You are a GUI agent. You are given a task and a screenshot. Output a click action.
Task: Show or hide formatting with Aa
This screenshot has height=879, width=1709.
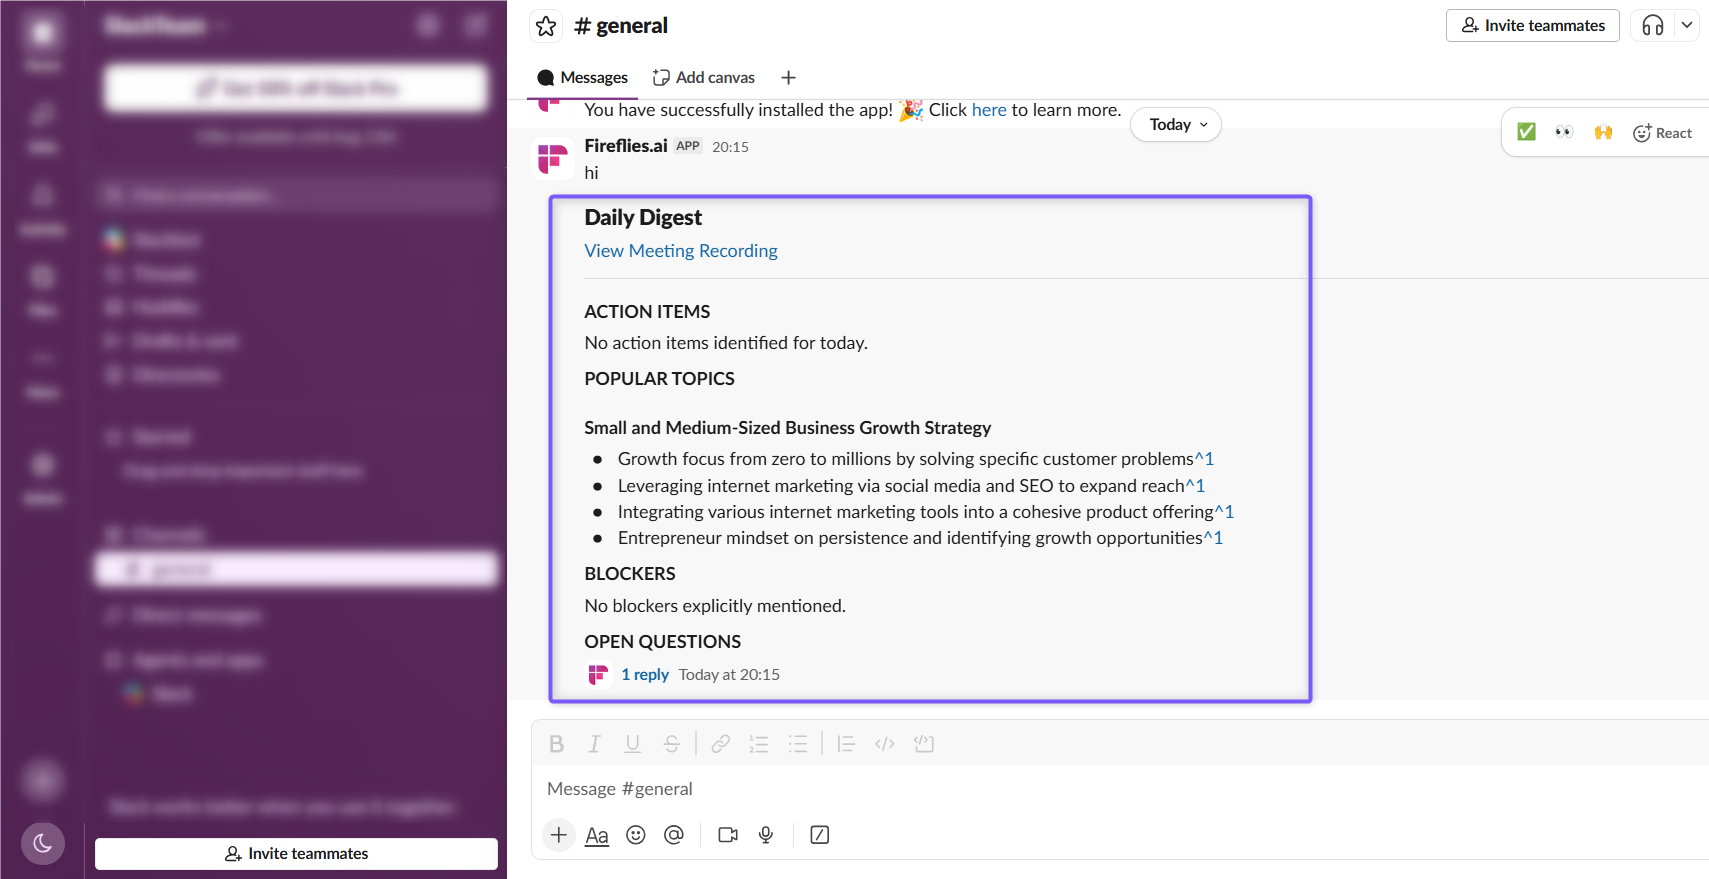click(597, 835)
